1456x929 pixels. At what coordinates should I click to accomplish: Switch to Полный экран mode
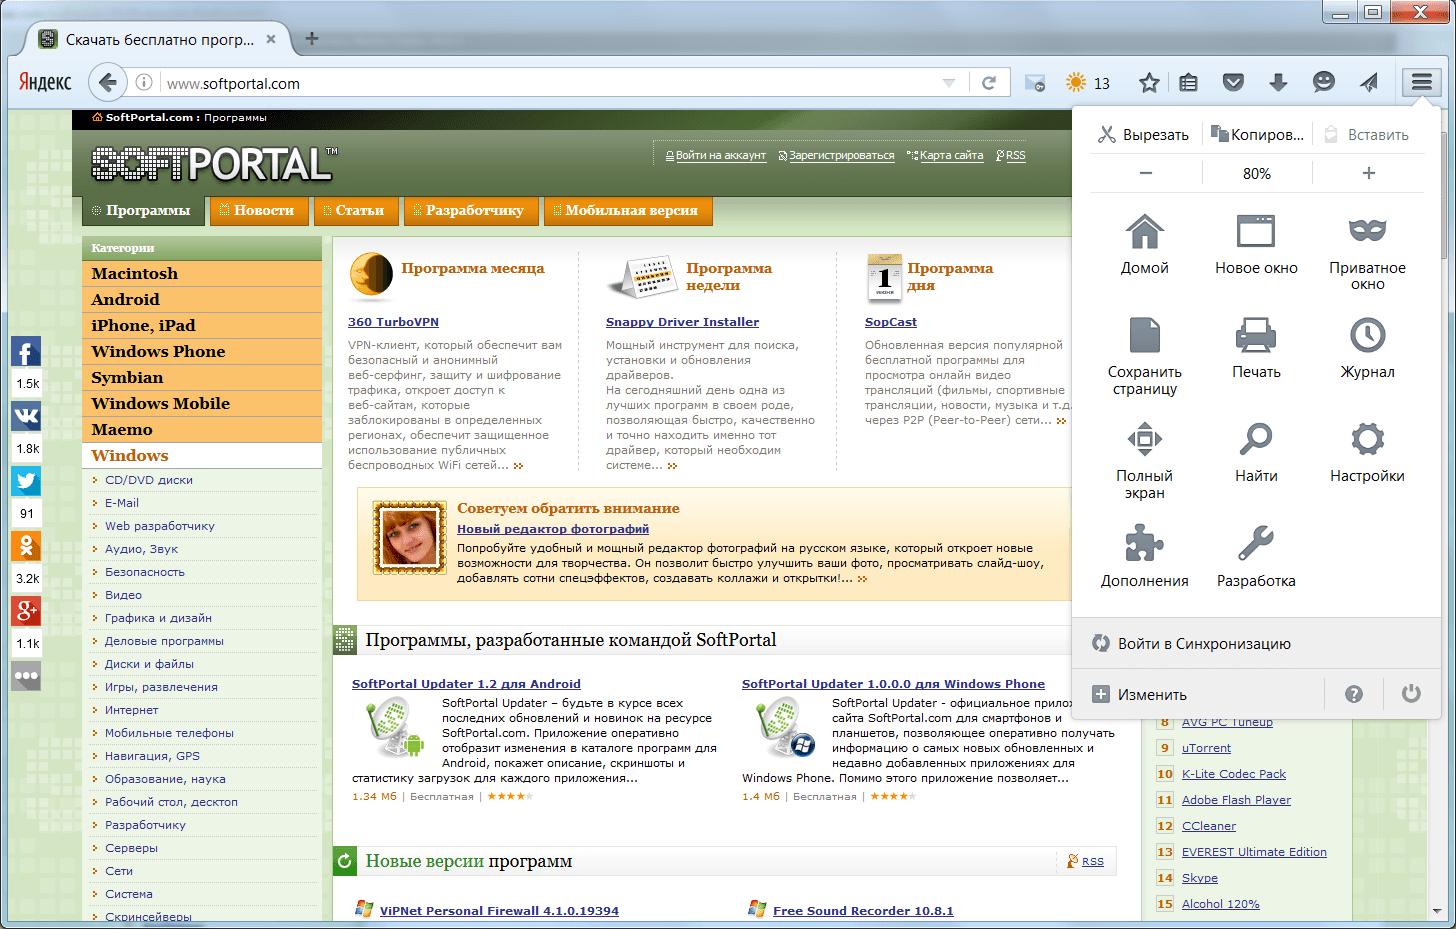pyautogui.click(x=1145, y=460)
